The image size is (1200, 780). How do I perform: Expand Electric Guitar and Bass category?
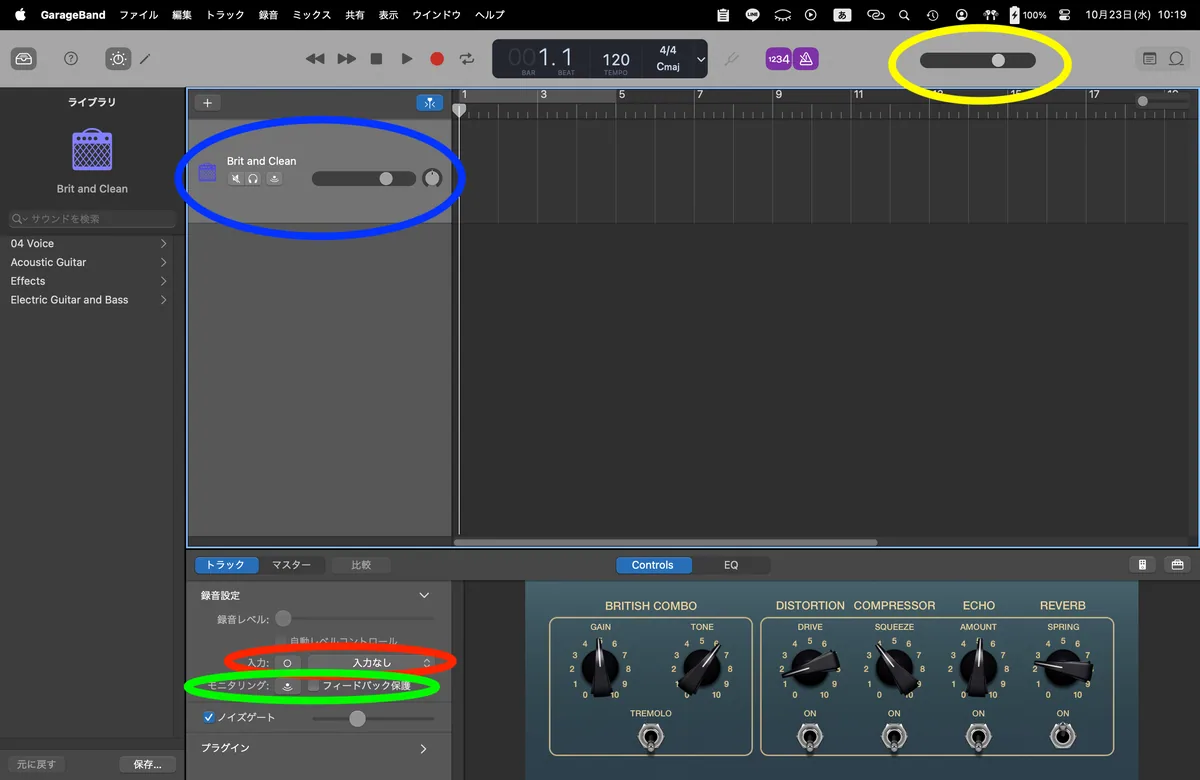[88, 300]
